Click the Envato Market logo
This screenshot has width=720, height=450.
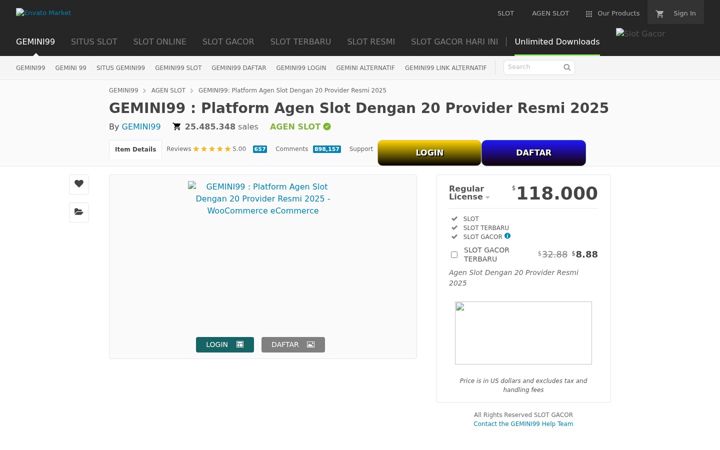click(x=43, y=13)
